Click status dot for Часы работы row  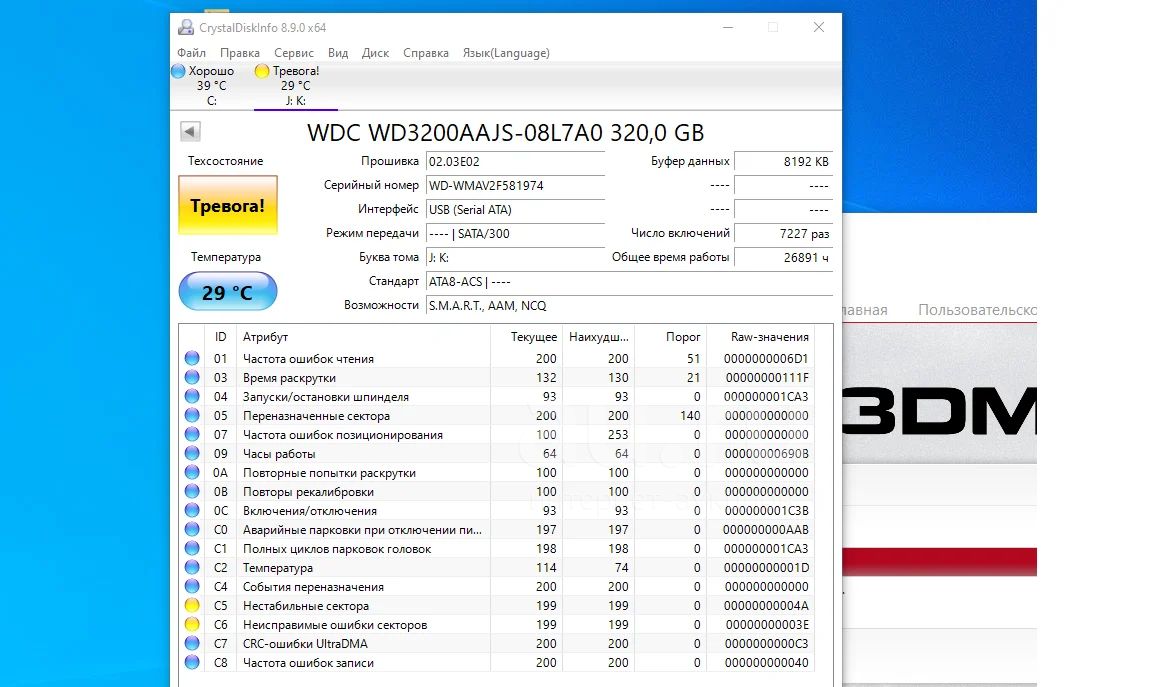click(x=192, y=454)
